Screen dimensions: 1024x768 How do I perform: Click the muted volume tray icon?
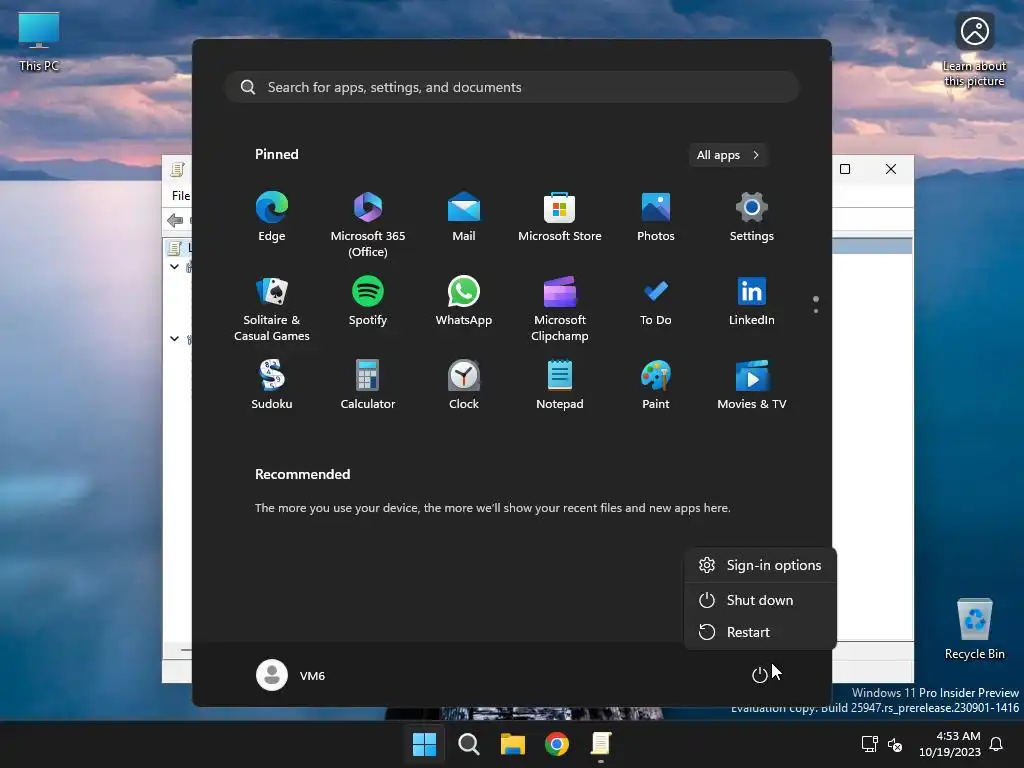[895, 744]
